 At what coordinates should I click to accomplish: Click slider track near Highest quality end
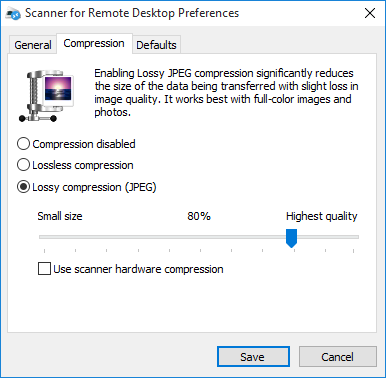345,237
